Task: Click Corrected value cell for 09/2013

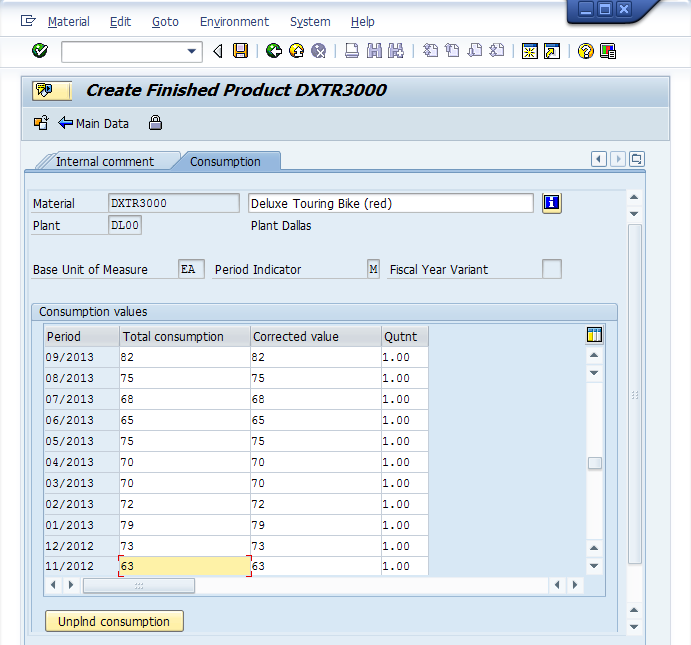Action: pyautogui.click(x=316, y=357)
